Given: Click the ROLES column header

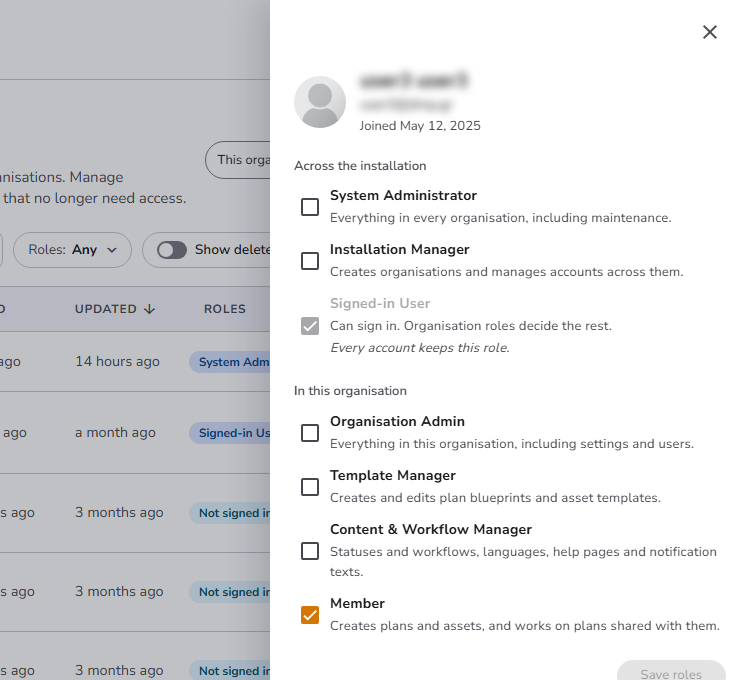Looking at the screenshot, I should tap(225, 309).
